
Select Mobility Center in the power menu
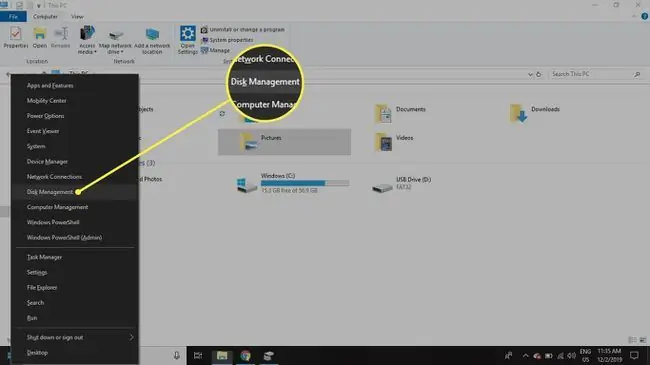tap(46, 101)
